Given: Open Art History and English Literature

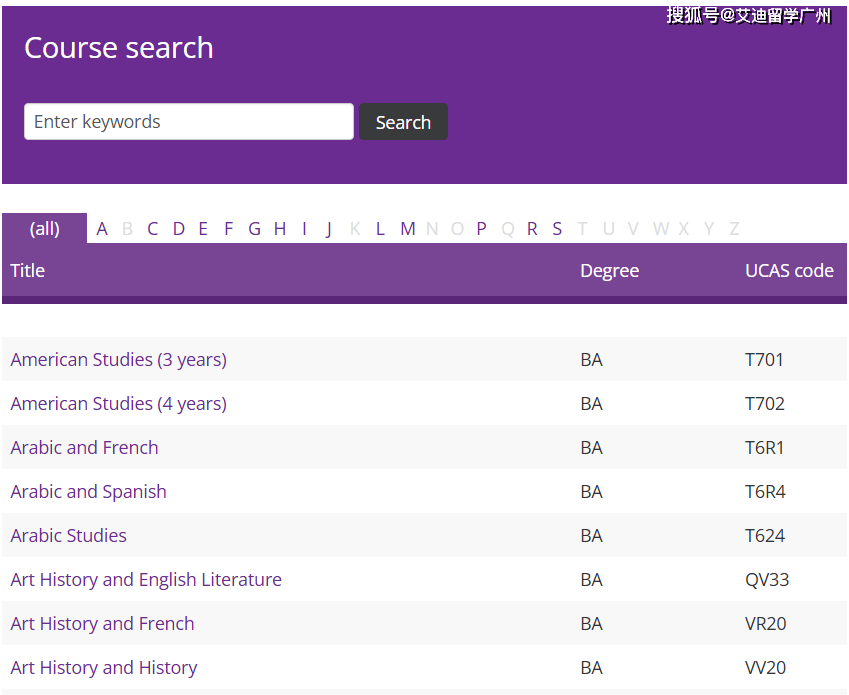Looking at the screenshot, I should pyautogui.click(x=146, y=580).
